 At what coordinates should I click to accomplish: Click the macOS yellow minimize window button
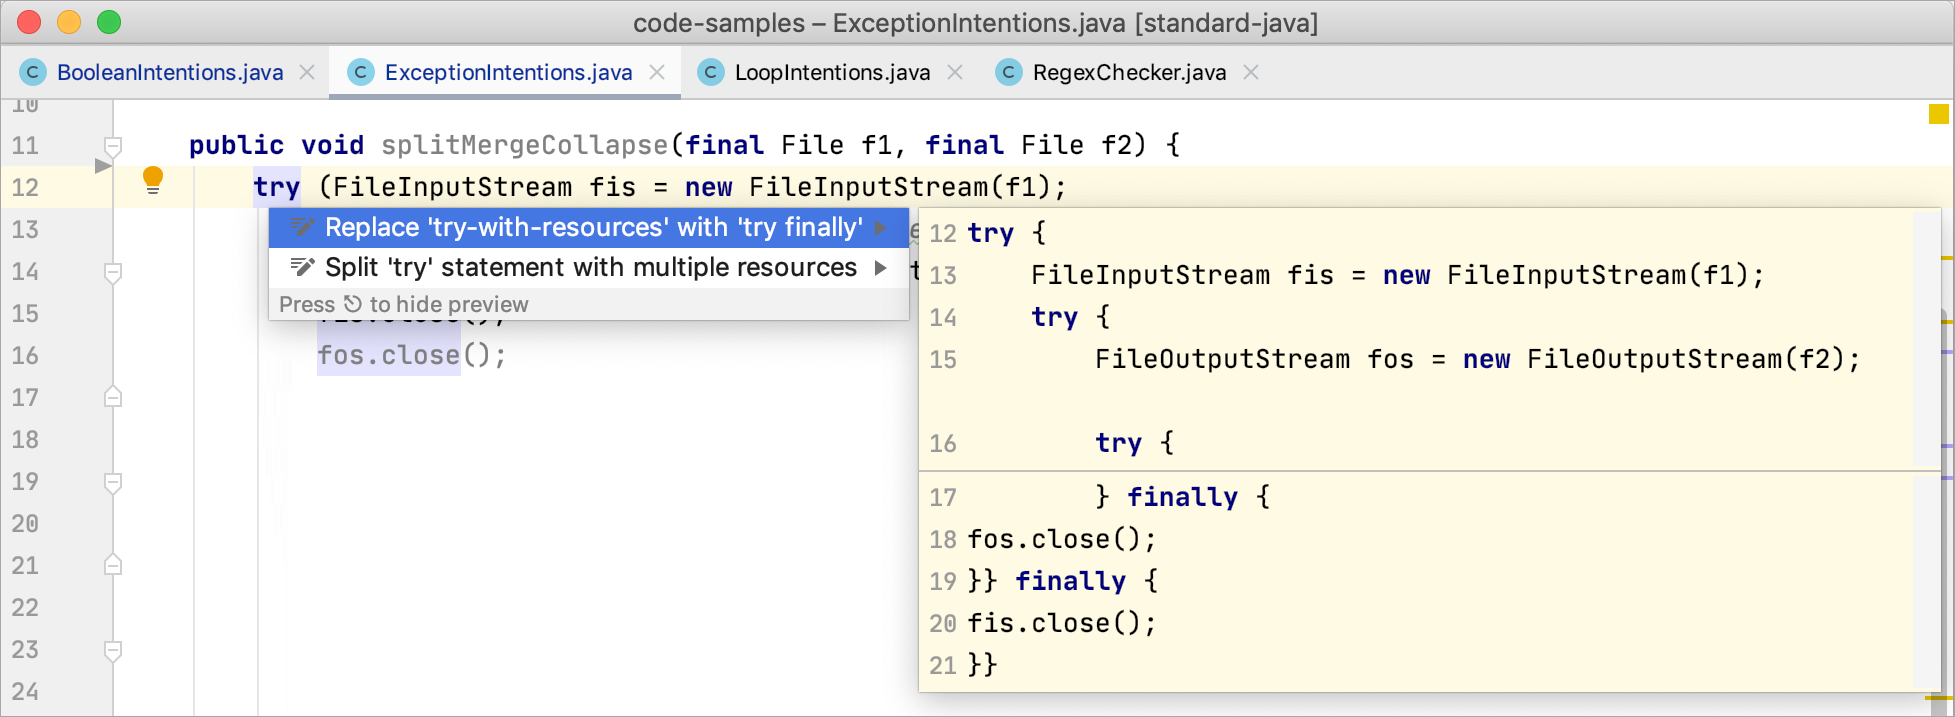[69, 22]
